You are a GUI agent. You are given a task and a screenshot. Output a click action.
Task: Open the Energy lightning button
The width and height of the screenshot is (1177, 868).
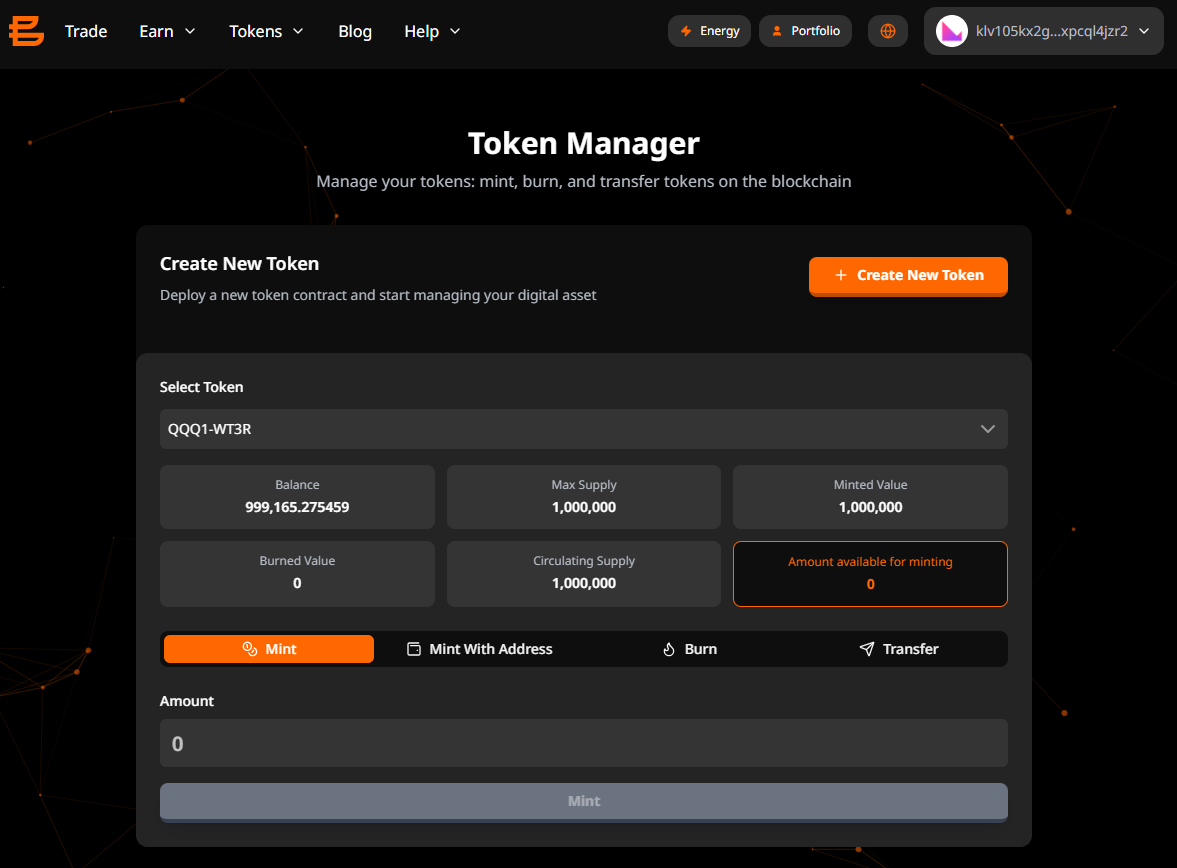click(x=709, y=31)
